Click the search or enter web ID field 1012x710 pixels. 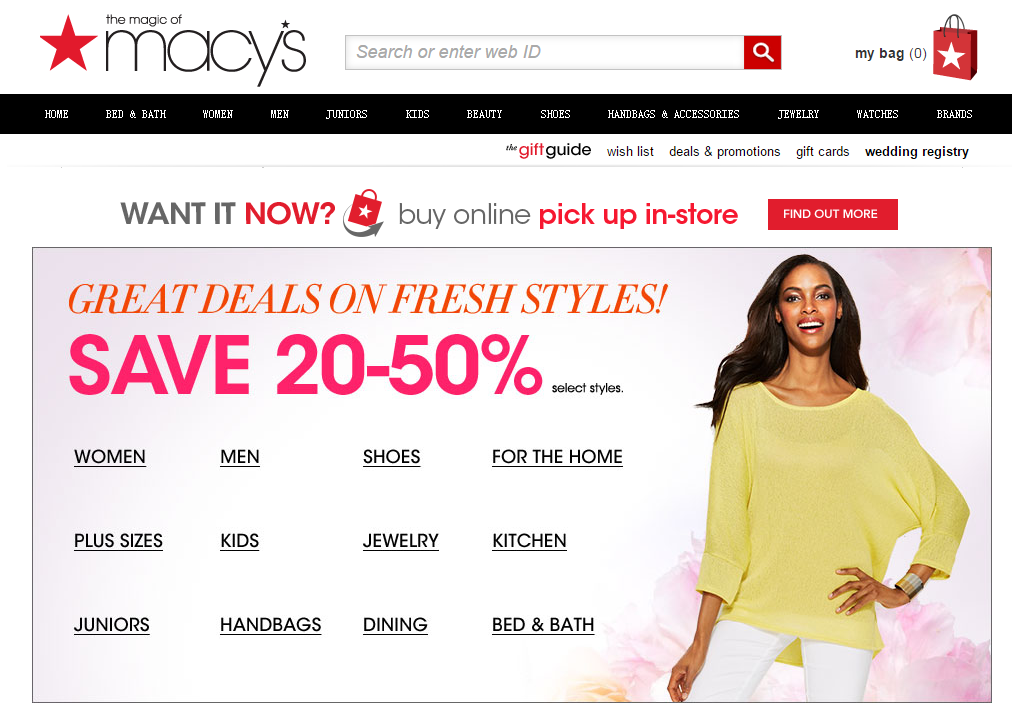(x=545, y=52)
